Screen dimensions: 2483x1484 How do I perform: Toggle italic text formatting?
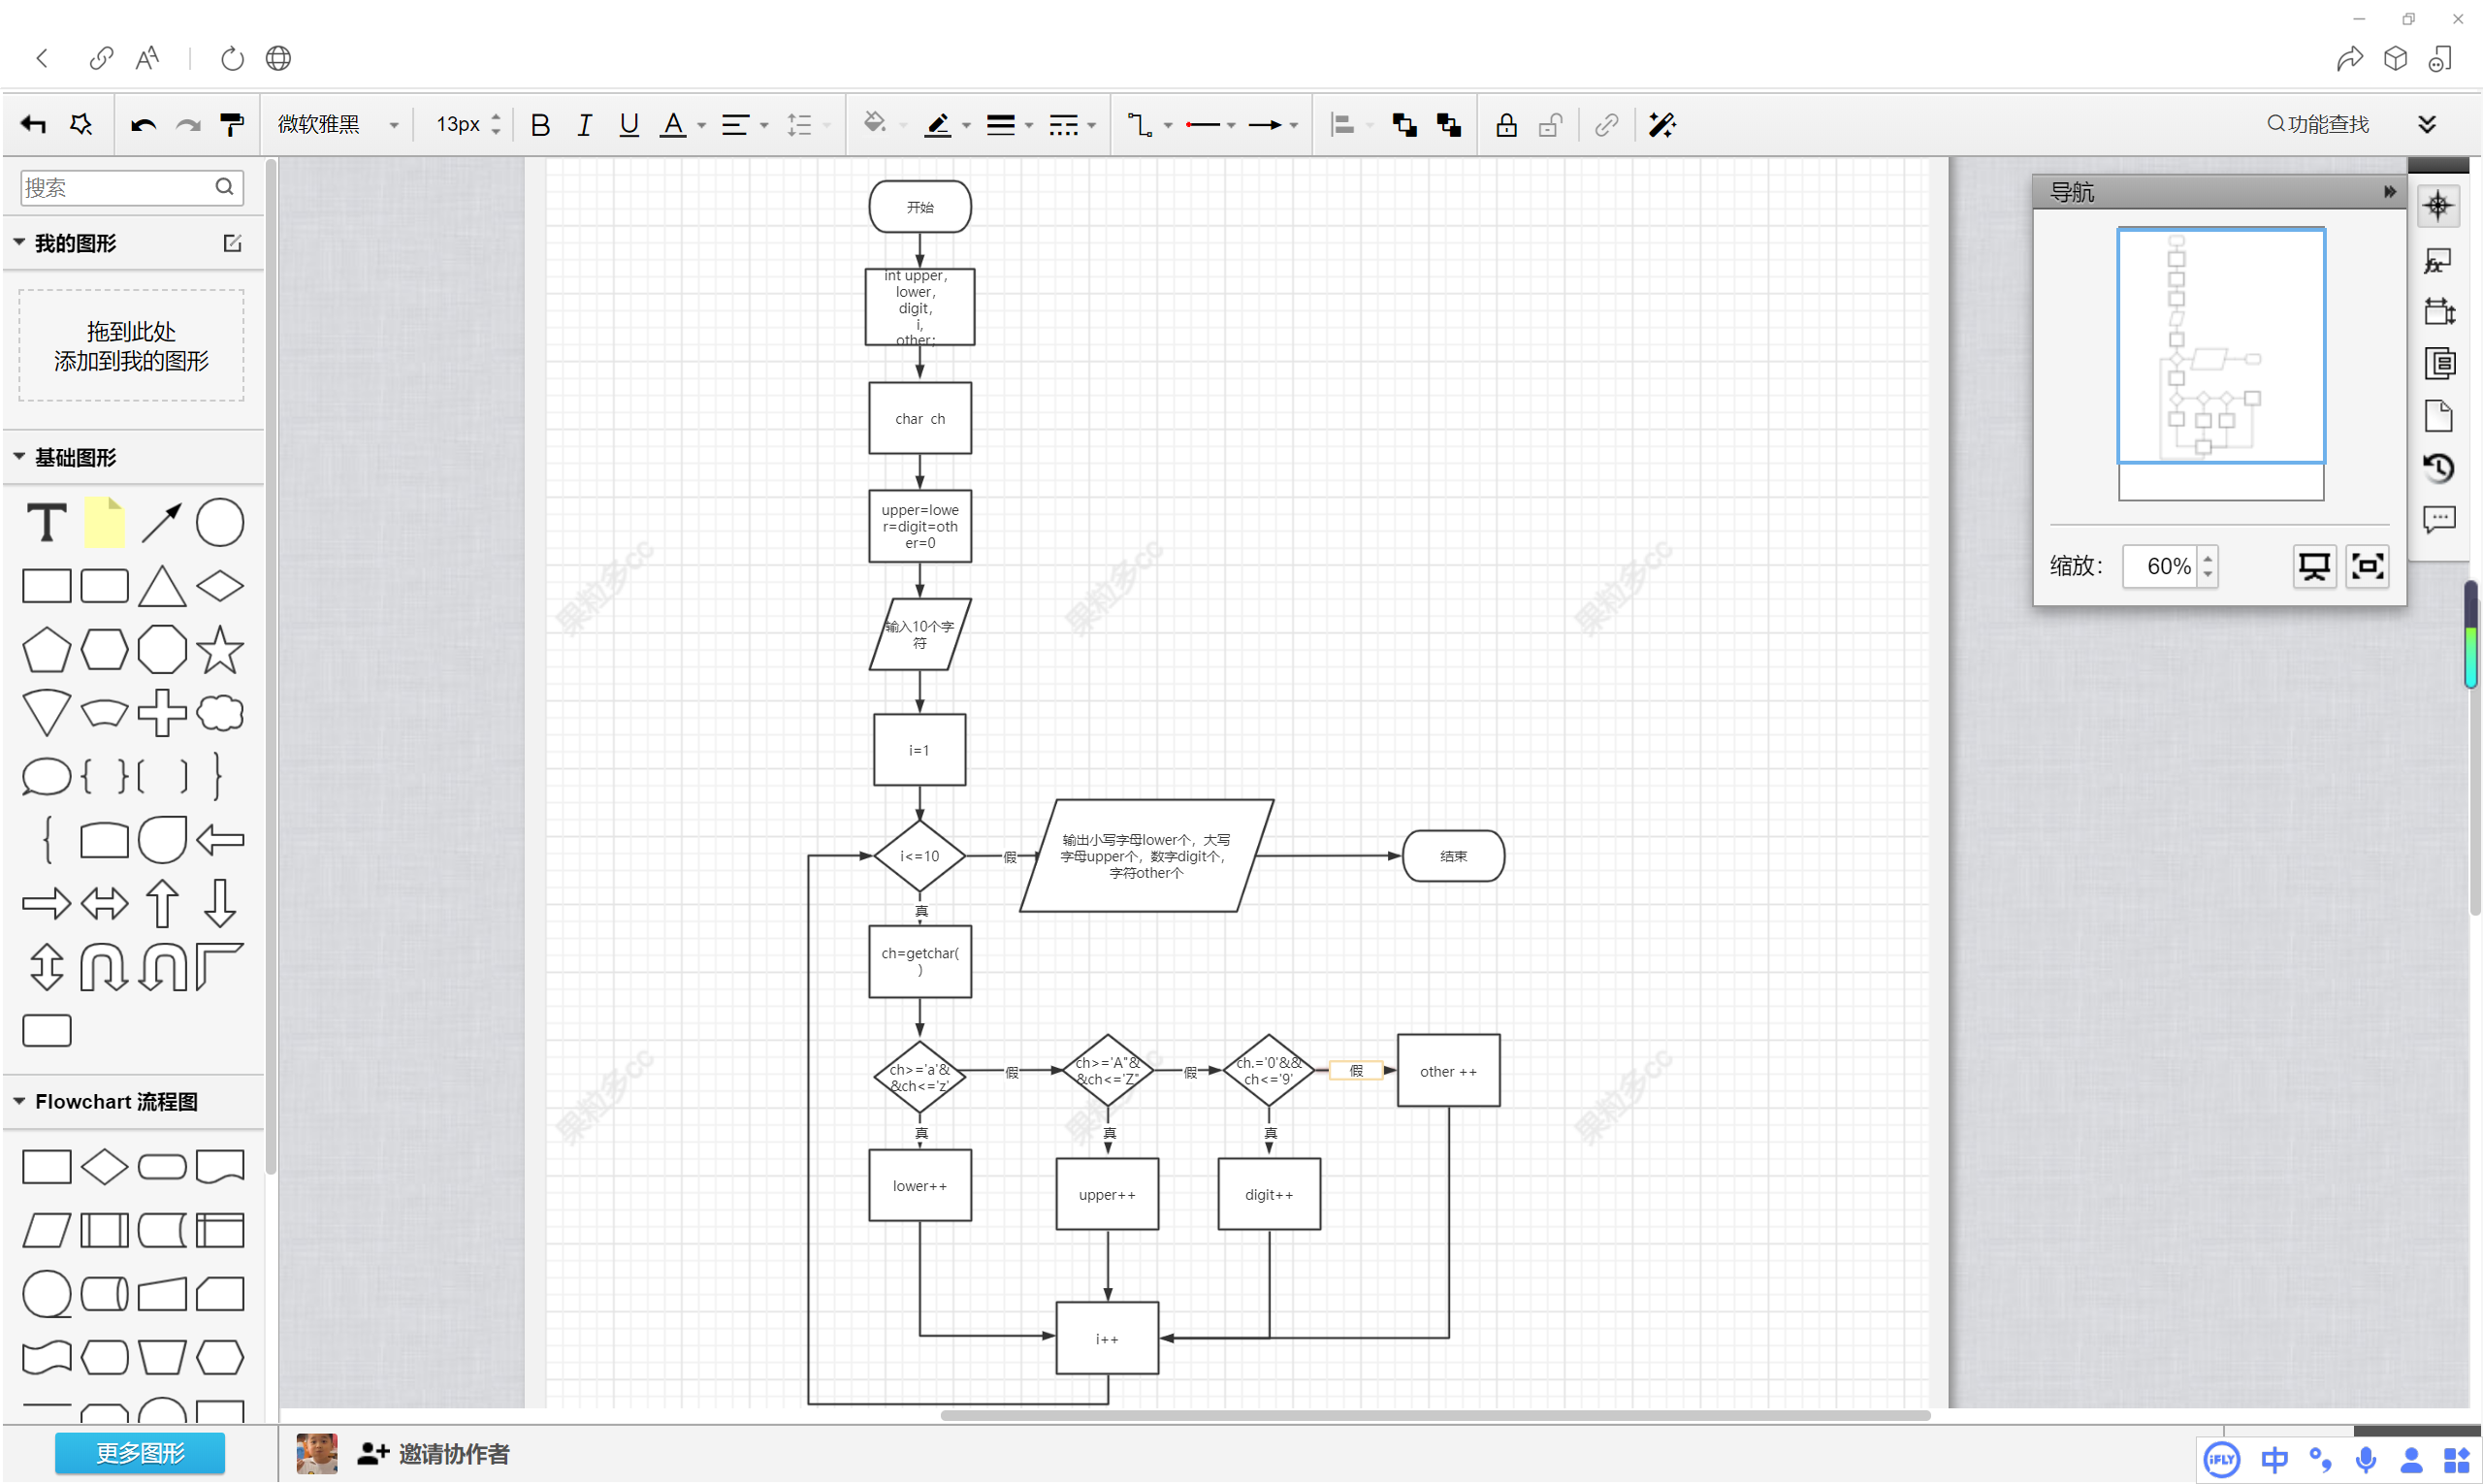[584, 124]
